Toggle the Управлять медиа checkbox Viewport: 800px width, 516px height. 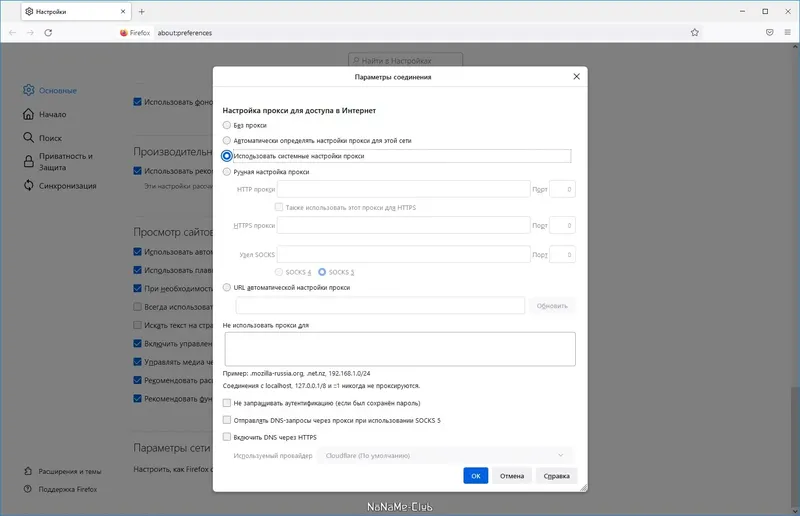point(137,362)
